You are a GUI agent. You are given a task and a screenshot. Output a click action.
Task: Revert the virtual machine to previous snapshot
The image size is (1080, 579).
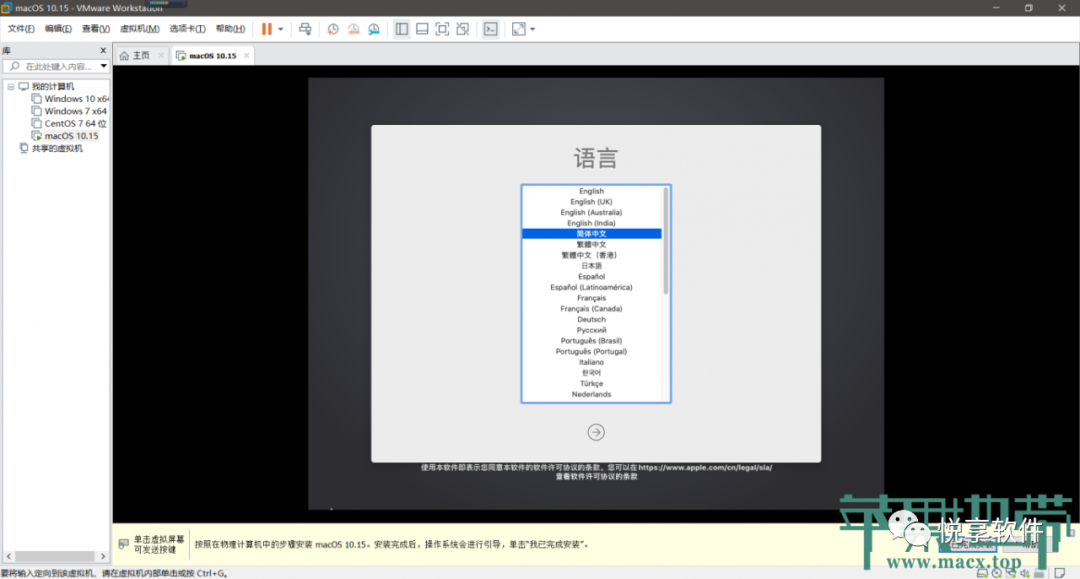click(x=353, y=29)
